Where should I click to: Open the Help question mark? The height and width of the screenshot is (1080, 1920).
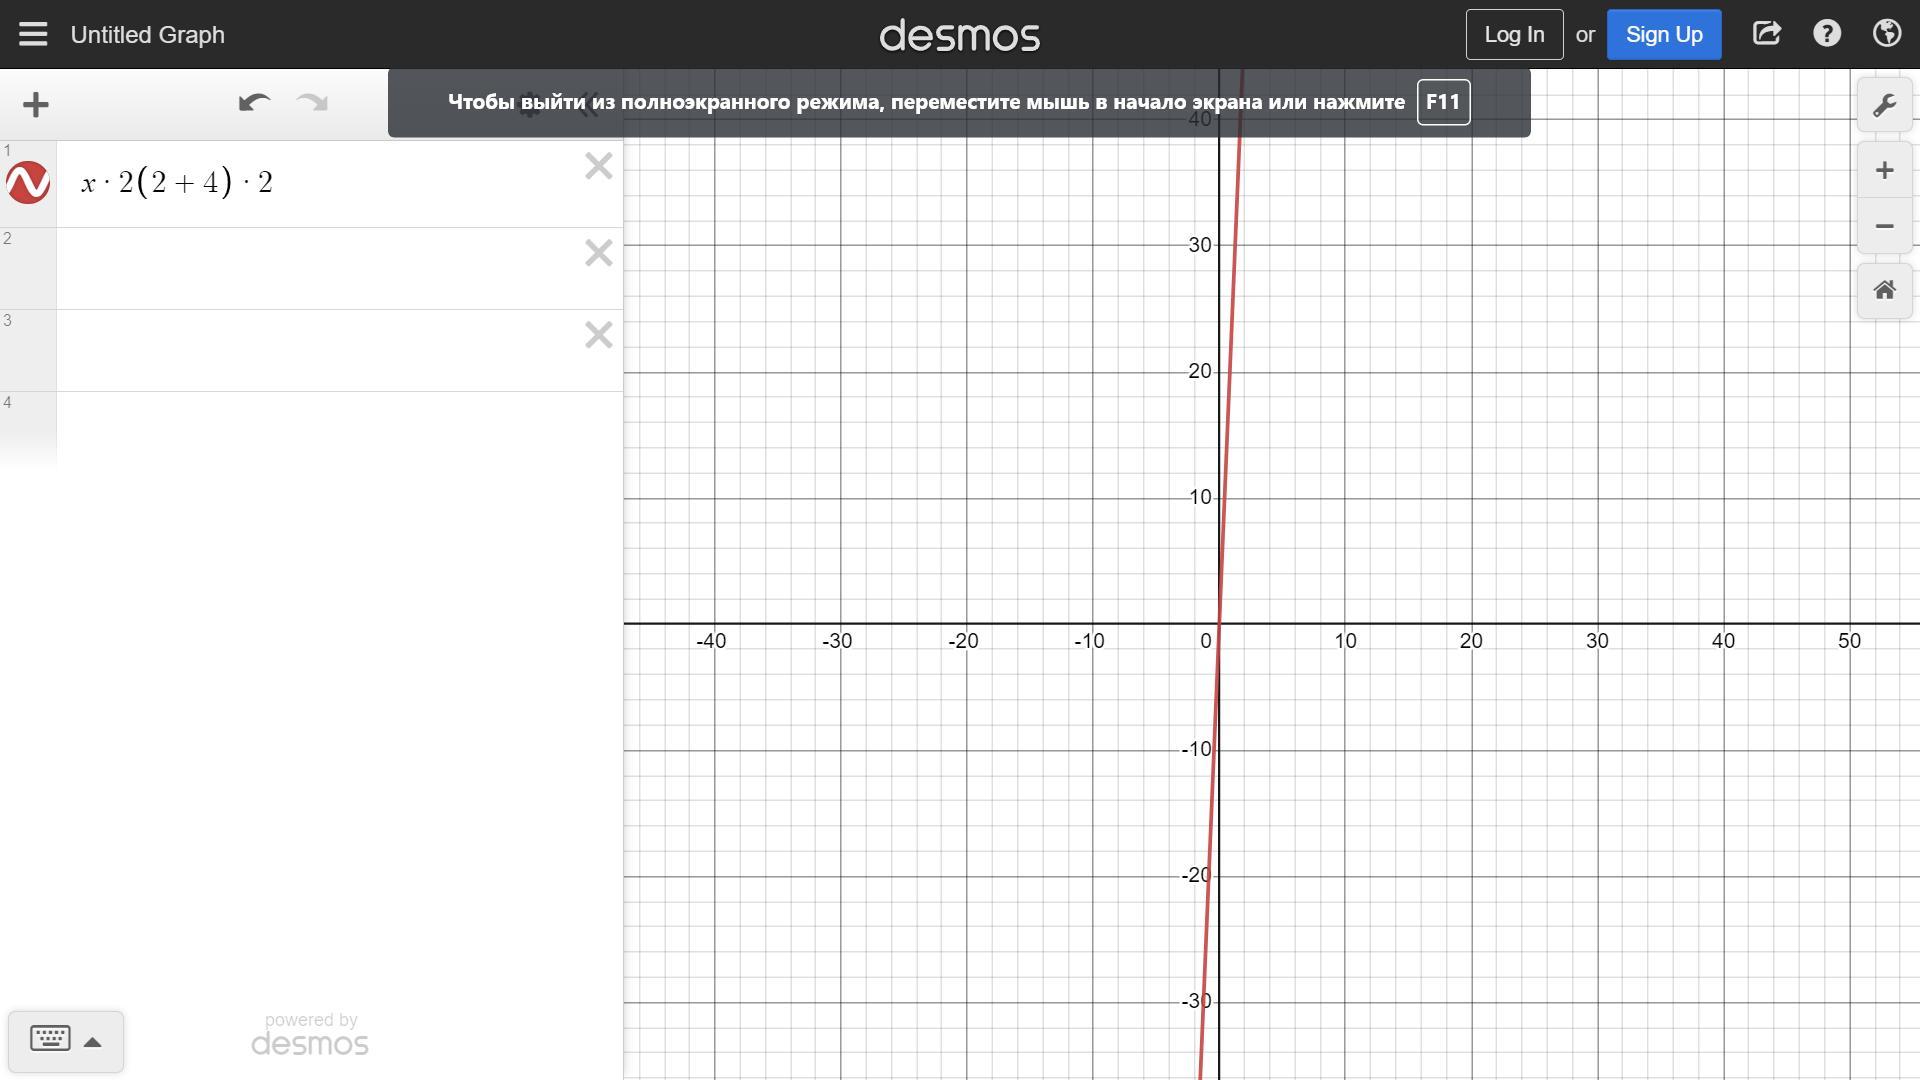[x=1826, y=34]
